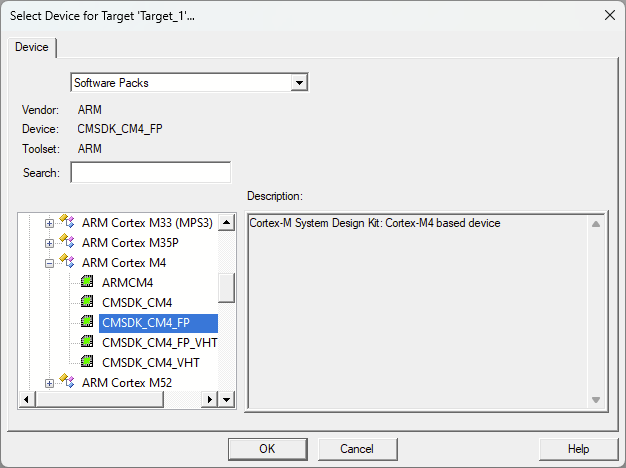Click the device tree scroll down arrow
626x468 pixels.
tap(226, 399)
